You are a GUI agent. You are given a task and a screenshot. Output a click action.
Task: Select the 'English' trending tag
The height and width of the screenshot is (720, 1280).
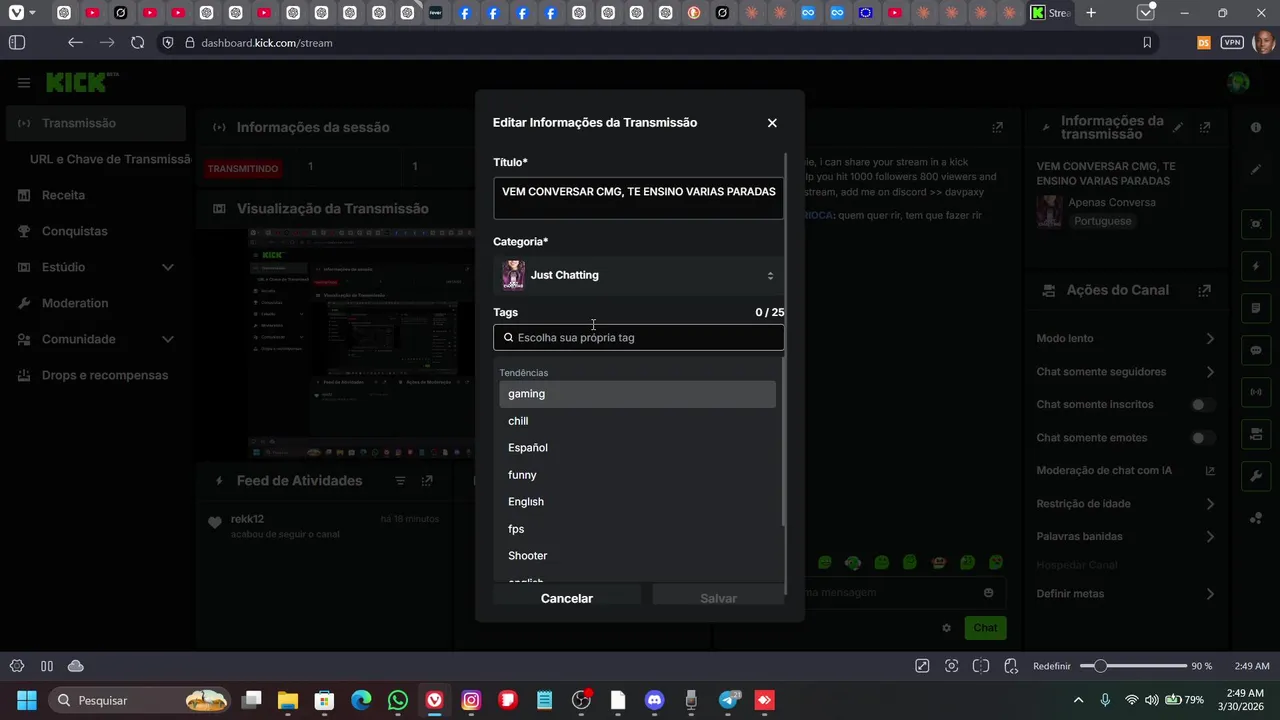637,502
